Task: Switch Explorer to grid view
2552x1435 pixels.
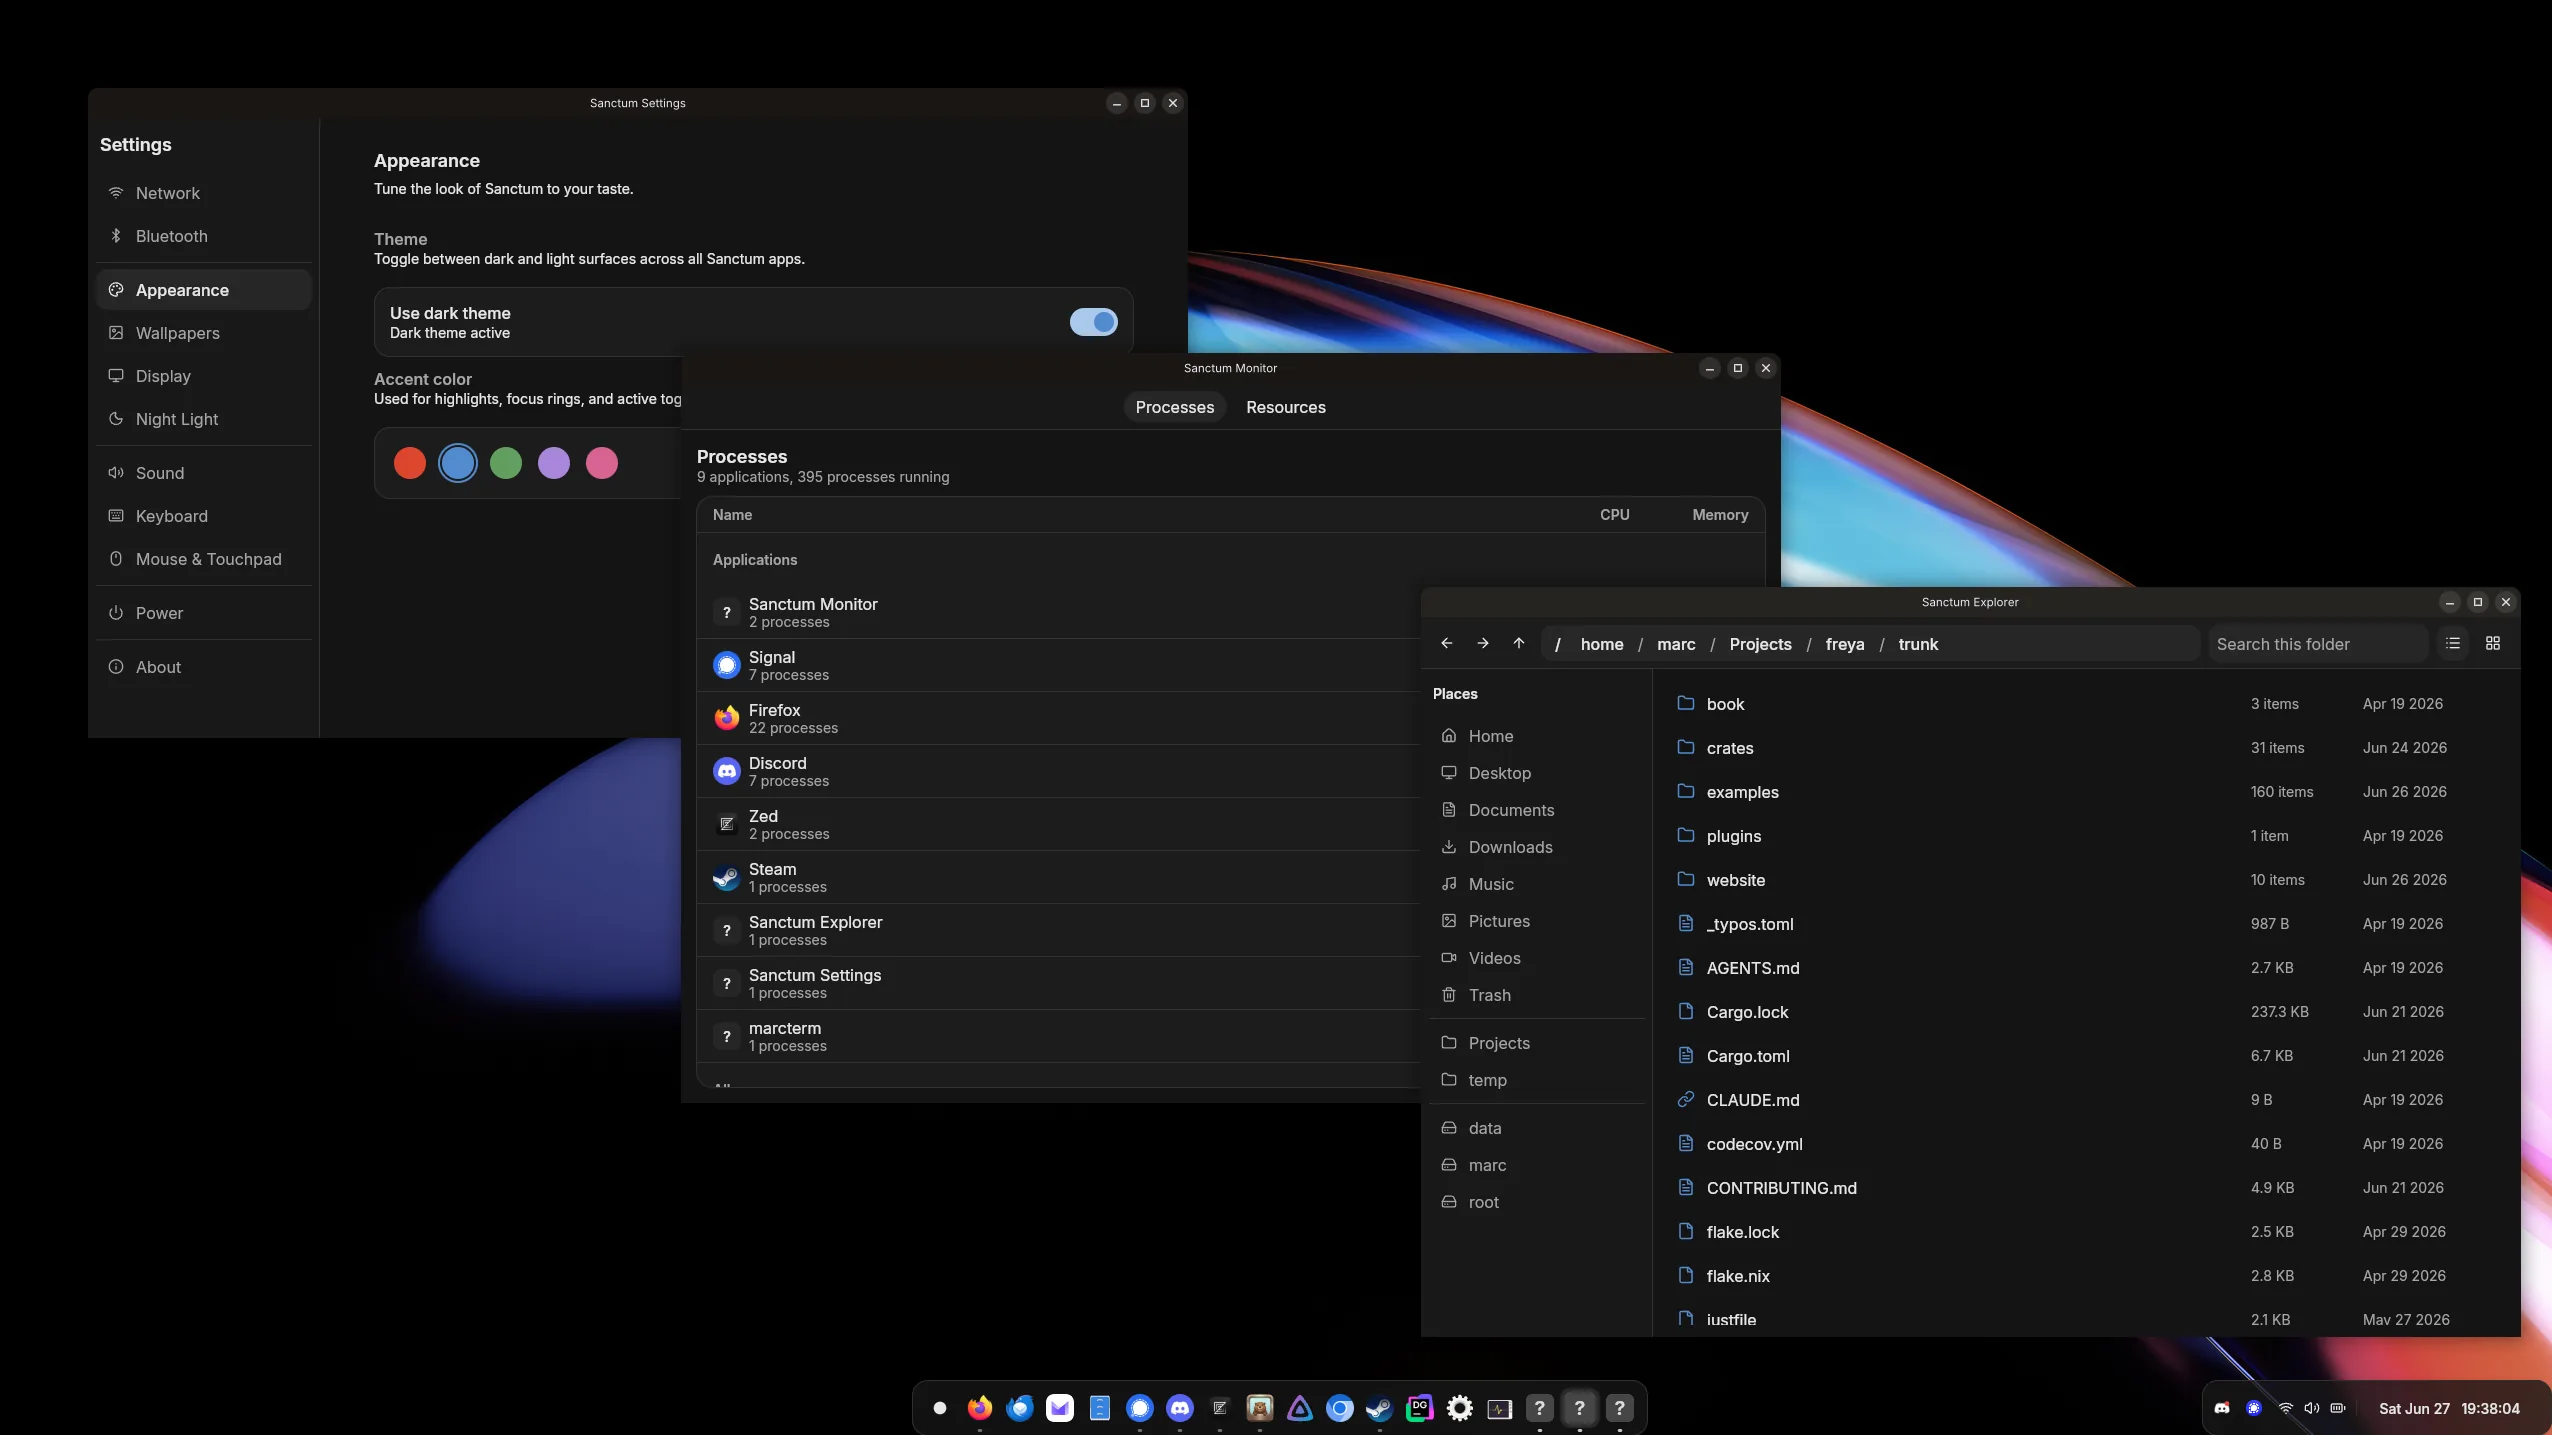Action: [2492, 643]
